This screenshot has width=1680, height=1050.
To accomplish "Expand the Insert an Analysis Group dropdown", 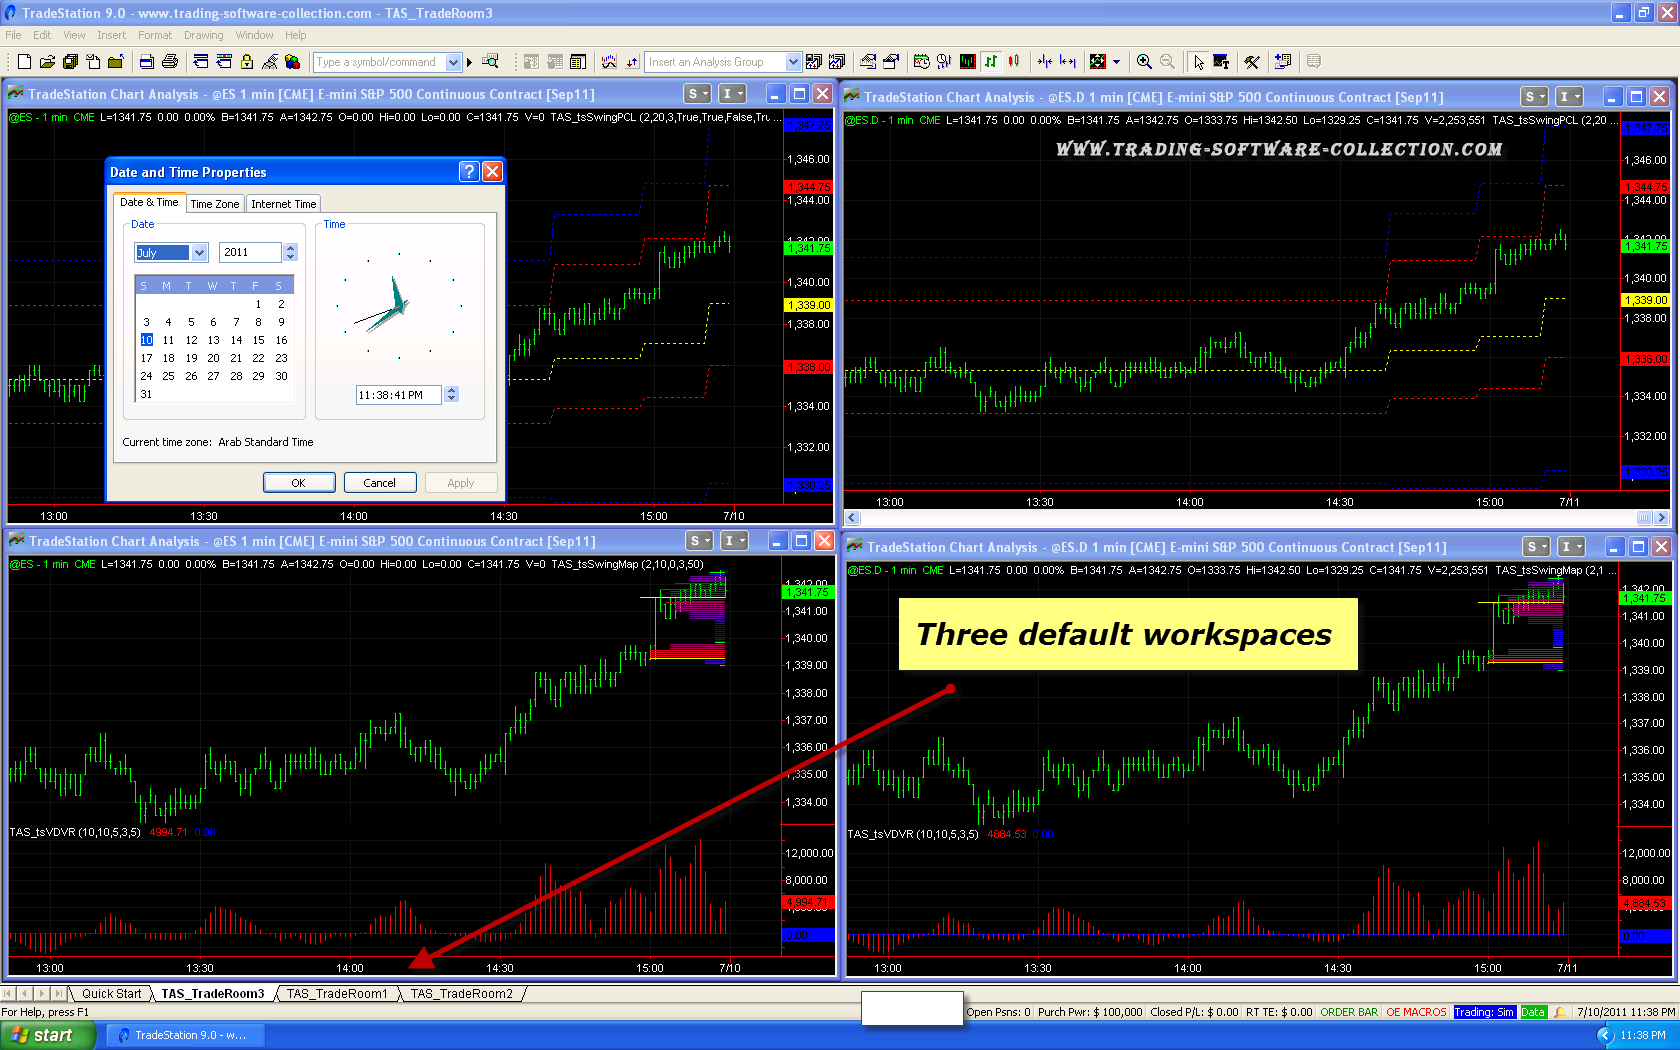I will [793, 62].
